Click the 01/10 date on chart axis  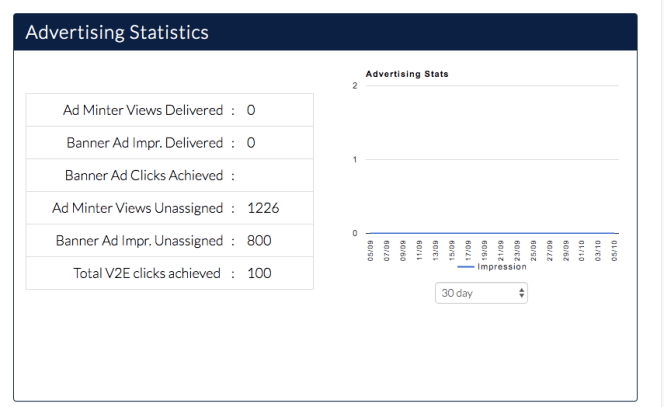(582, 248)
